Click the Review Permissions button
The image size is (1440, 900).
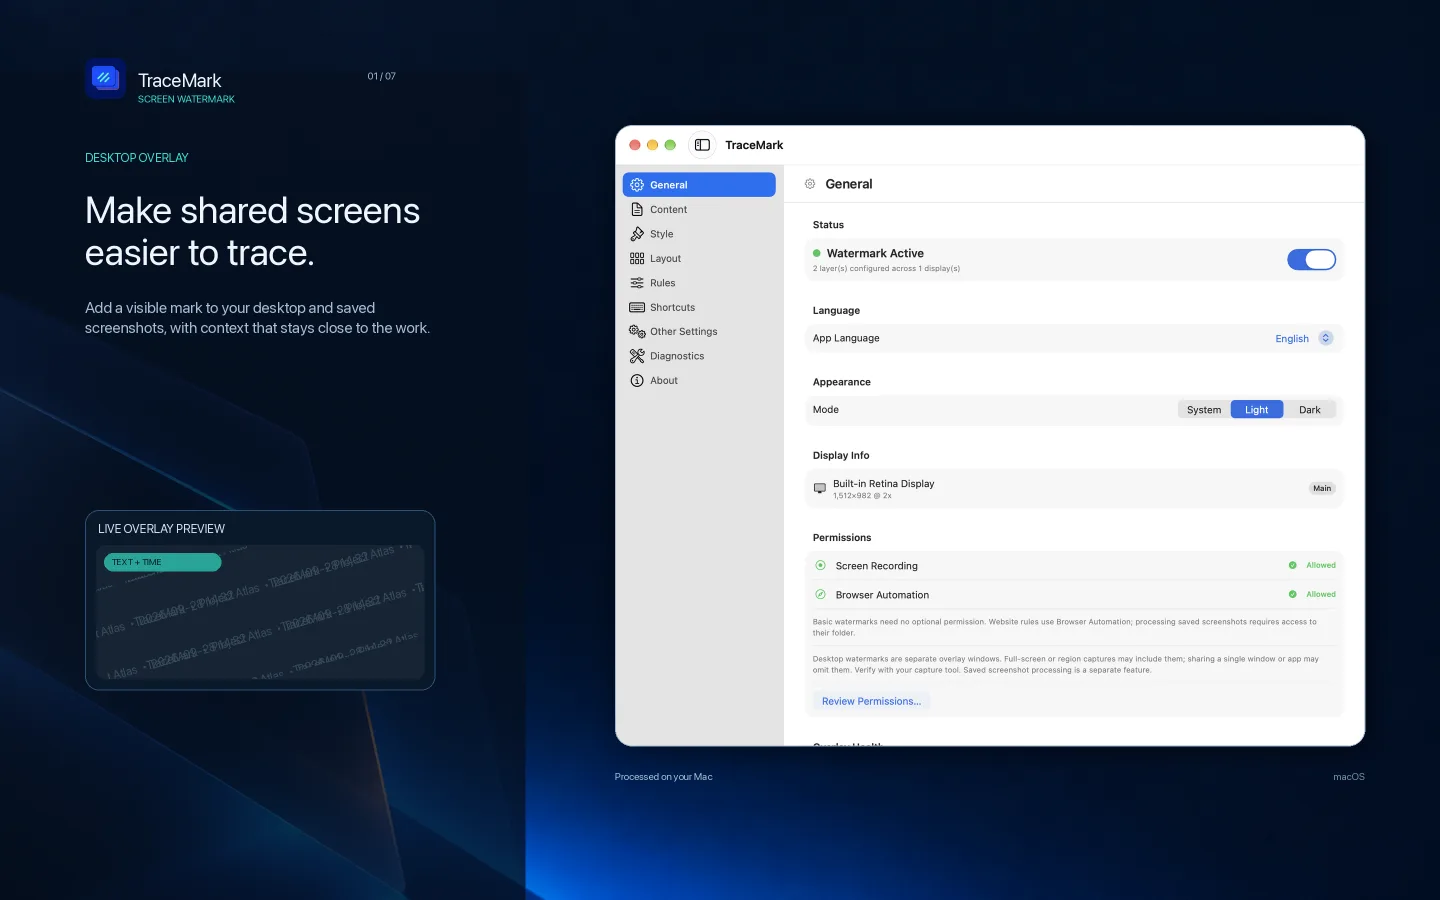point(871,701)
